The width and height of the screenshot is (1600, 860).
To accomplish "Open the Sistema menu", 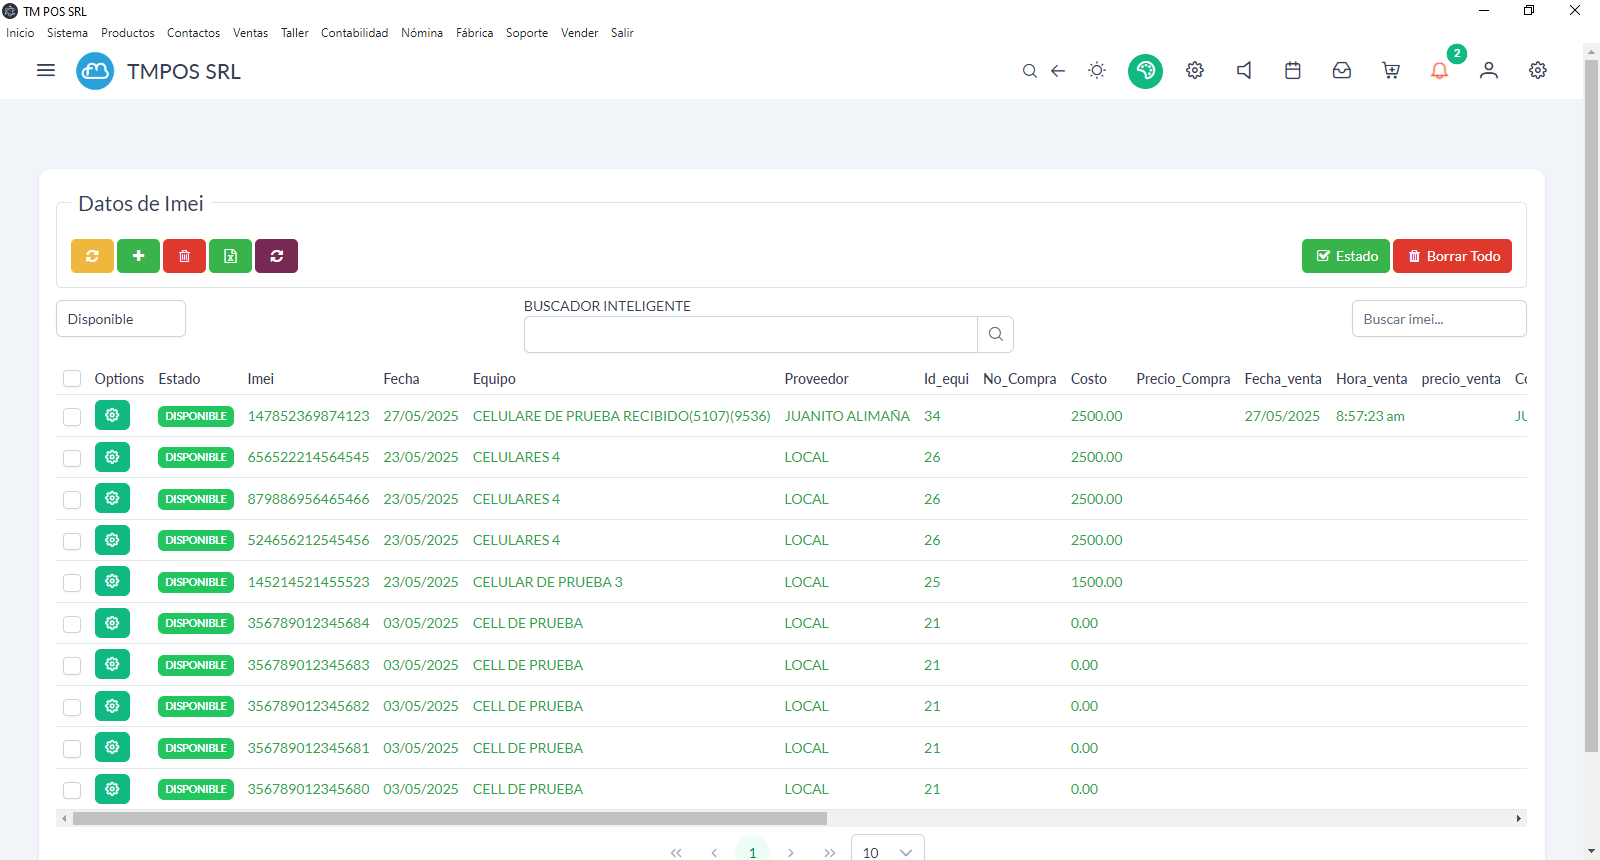I will click(67, 33).
